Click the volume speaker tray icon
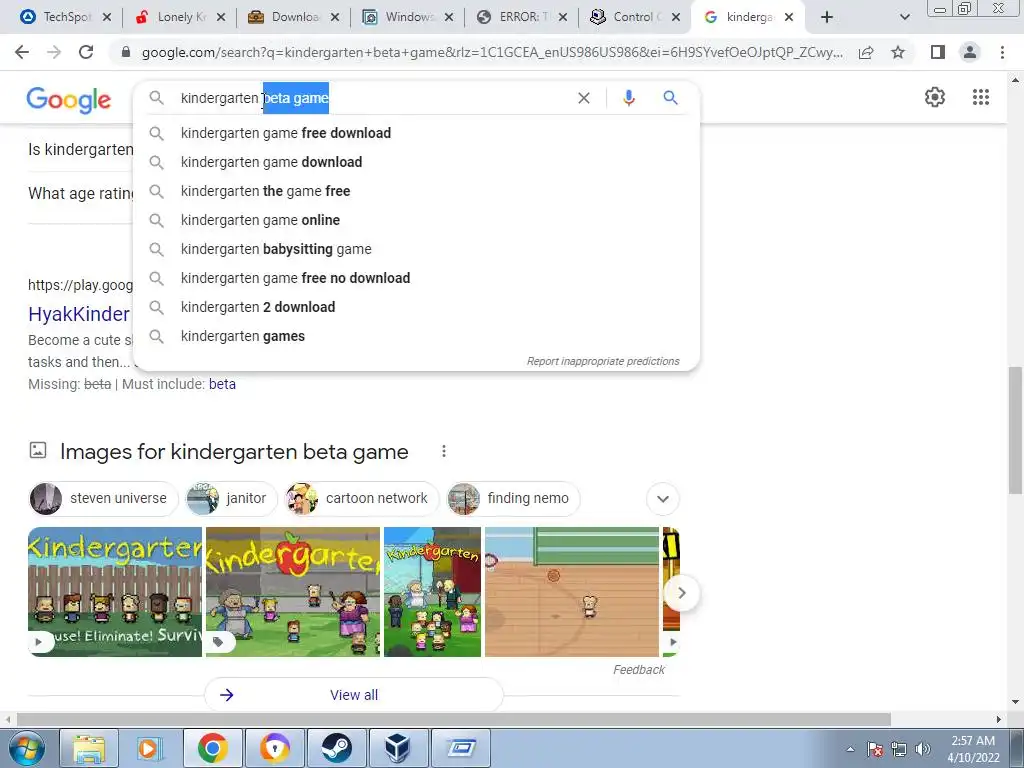 923,749
